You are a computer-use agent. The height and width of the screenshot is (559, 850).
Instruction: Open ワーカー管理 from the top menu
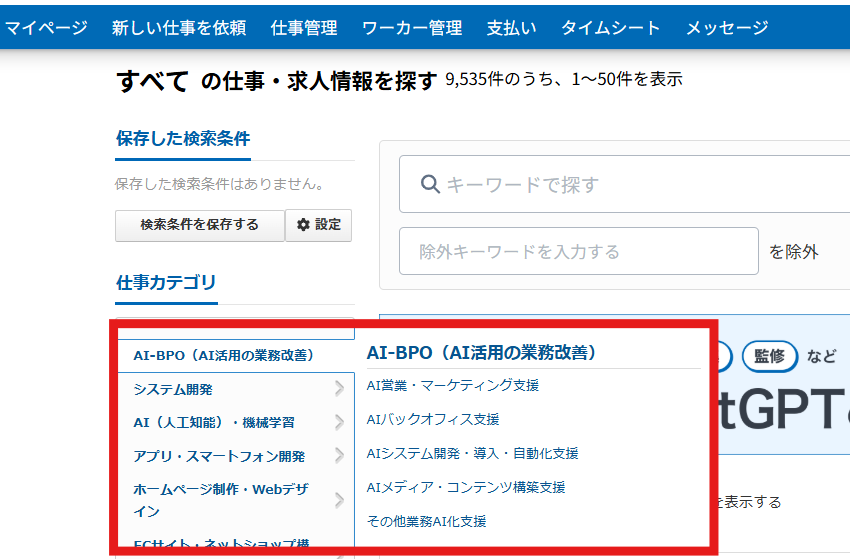412,28
